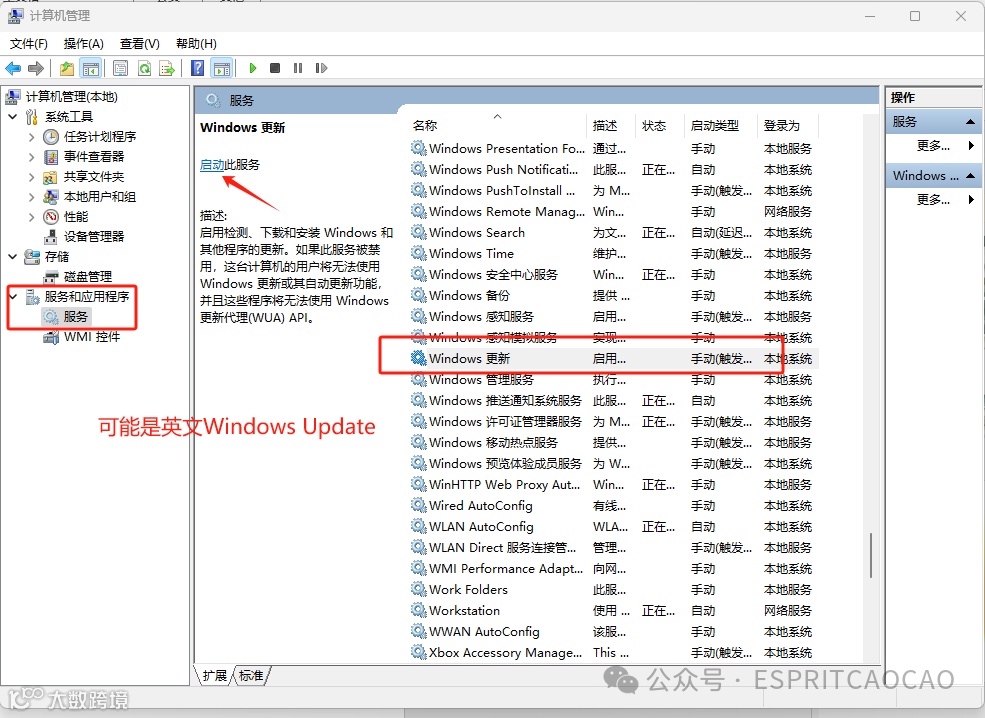Screen dimensions: 985x718
Task: Expand the 本地用户和组 node arrow
Action: [31, 197]
